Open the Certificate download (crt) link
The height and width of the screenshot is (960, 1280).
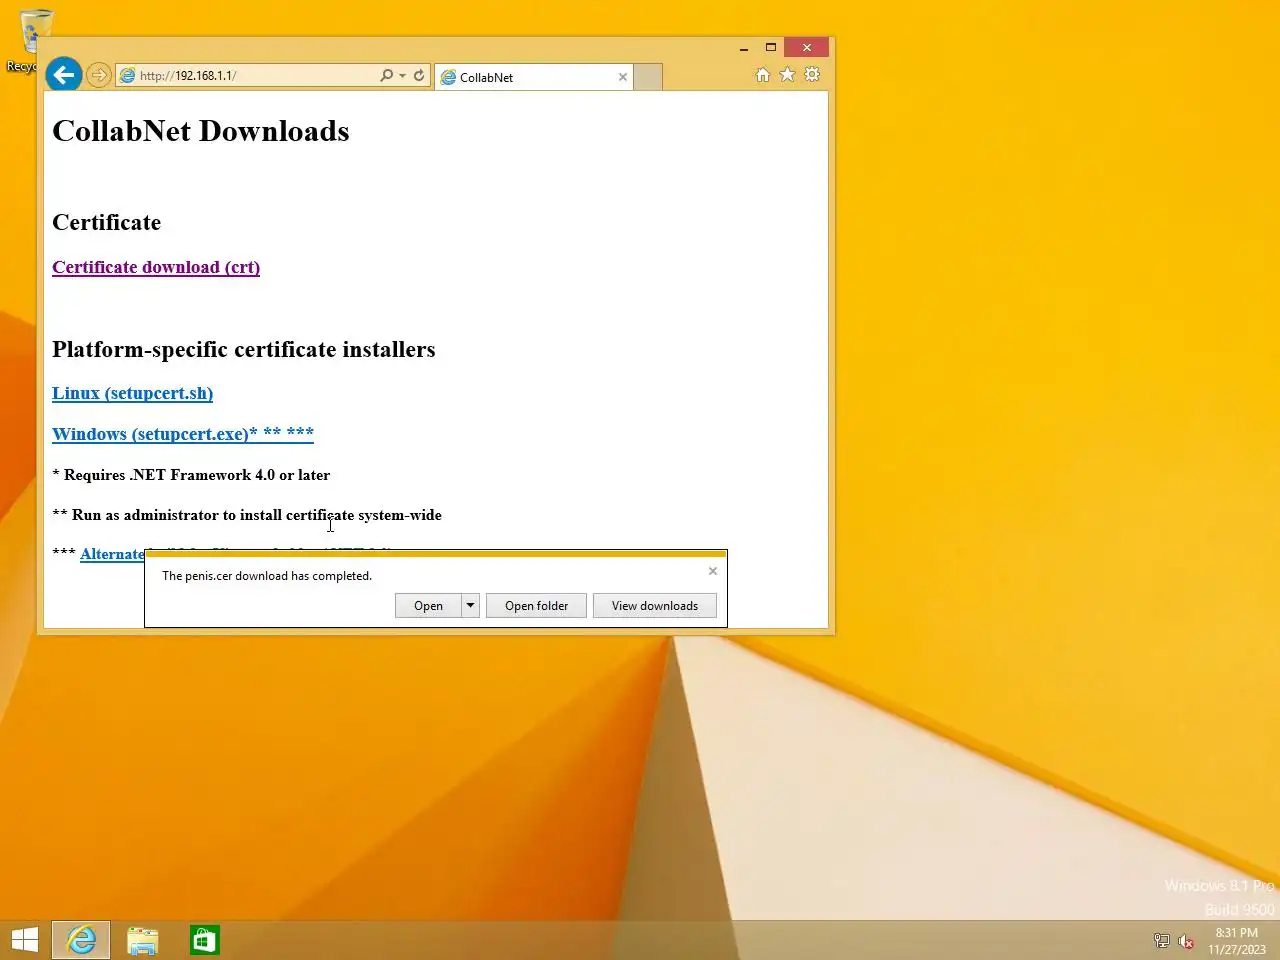pyautogui.click(x=156, y=267)
